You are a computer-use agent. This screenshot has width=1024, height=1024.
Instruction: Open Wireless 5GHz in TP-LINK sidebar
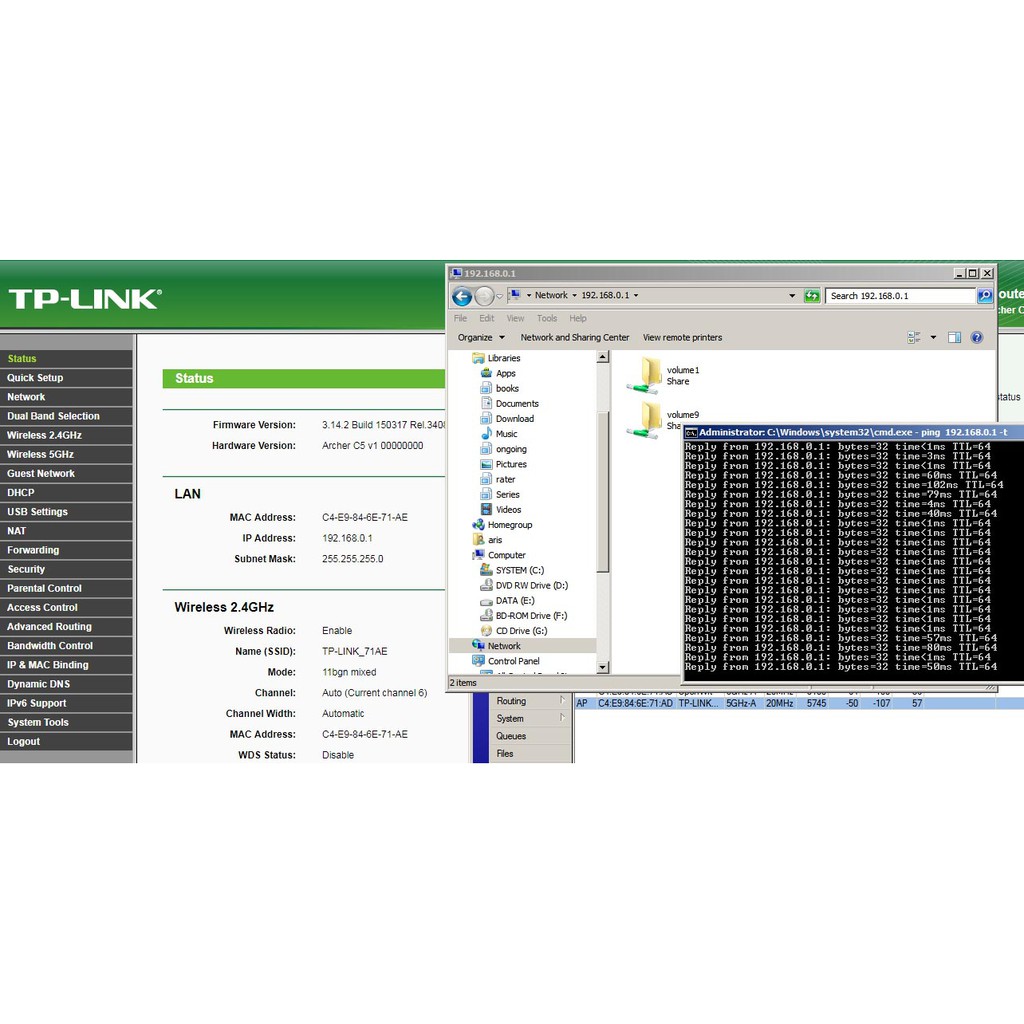pyautogui.click(x=66, y=454)
